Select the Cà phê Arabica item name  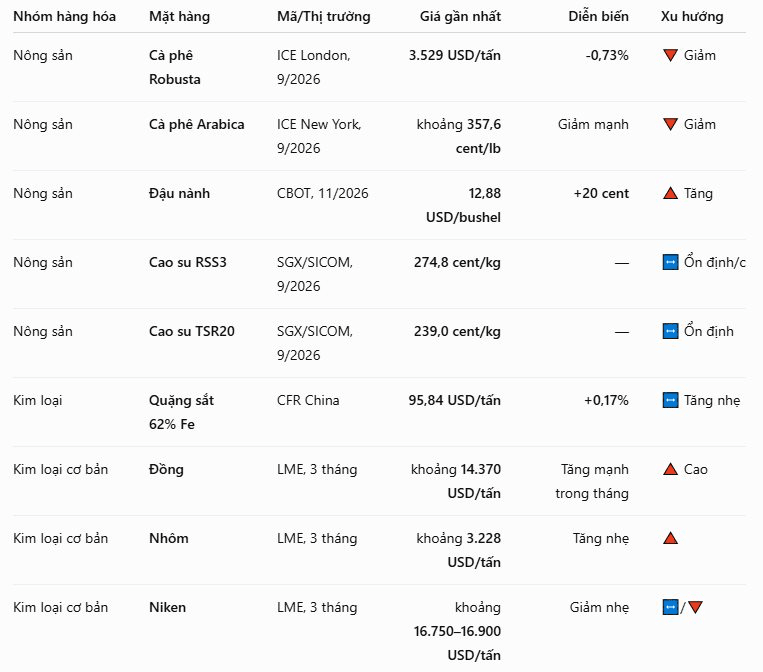[197, 125]
